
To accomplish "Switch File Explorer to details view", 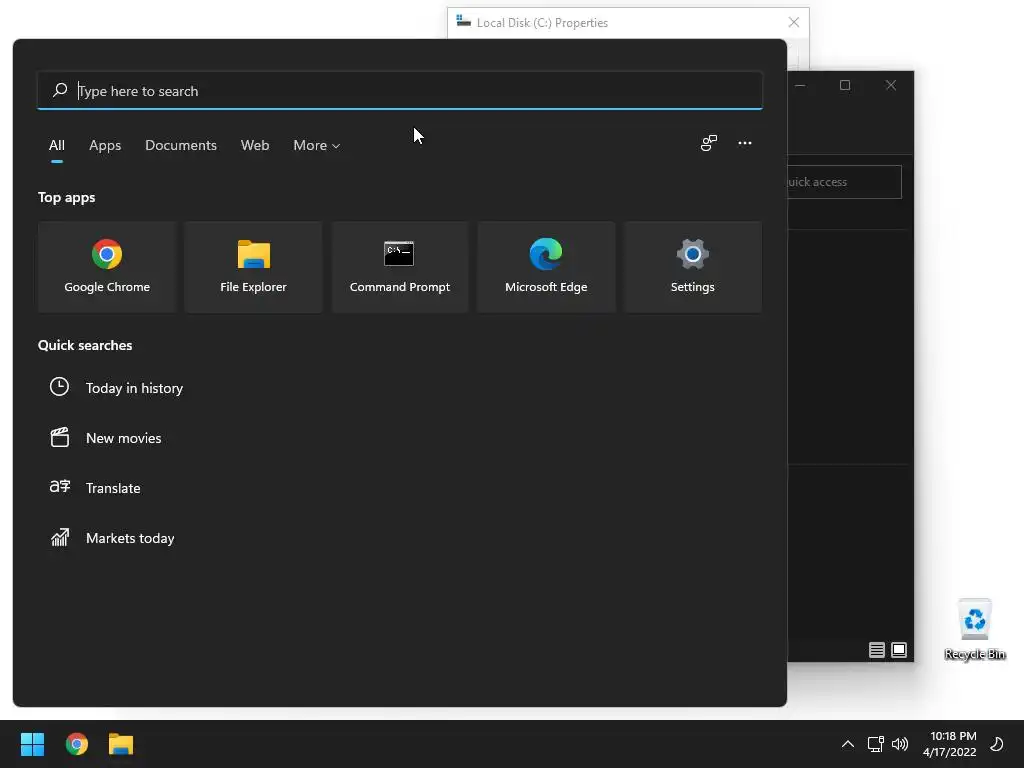I will click(x=876, y=650).
